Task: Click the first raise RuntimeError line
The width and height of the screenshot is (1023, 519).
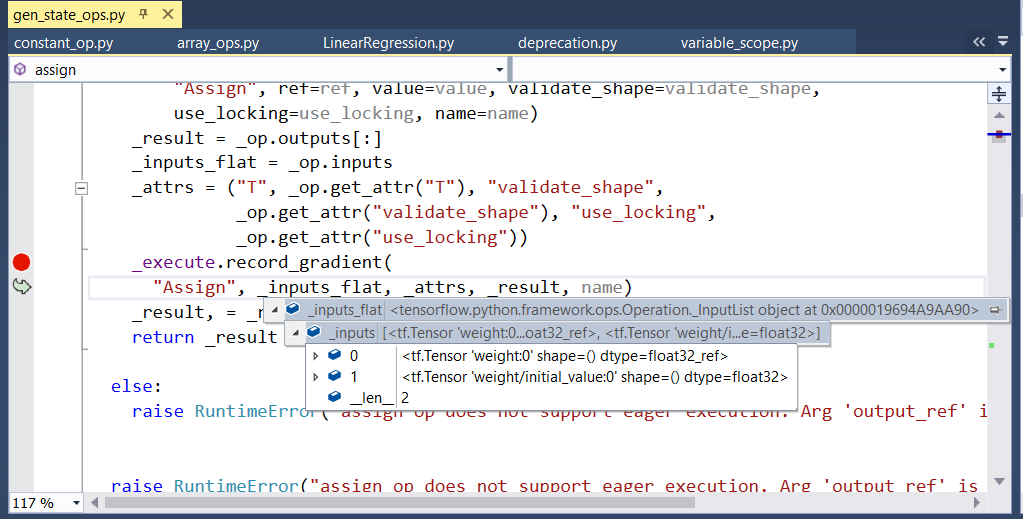Action: (x=558, y=411)
